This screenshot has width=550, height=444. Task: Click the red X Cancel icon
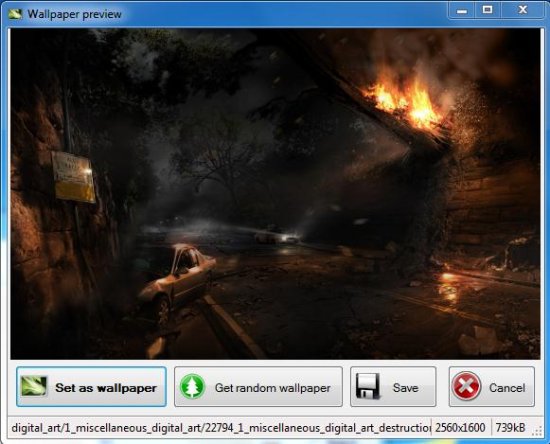tap(466, 386)
